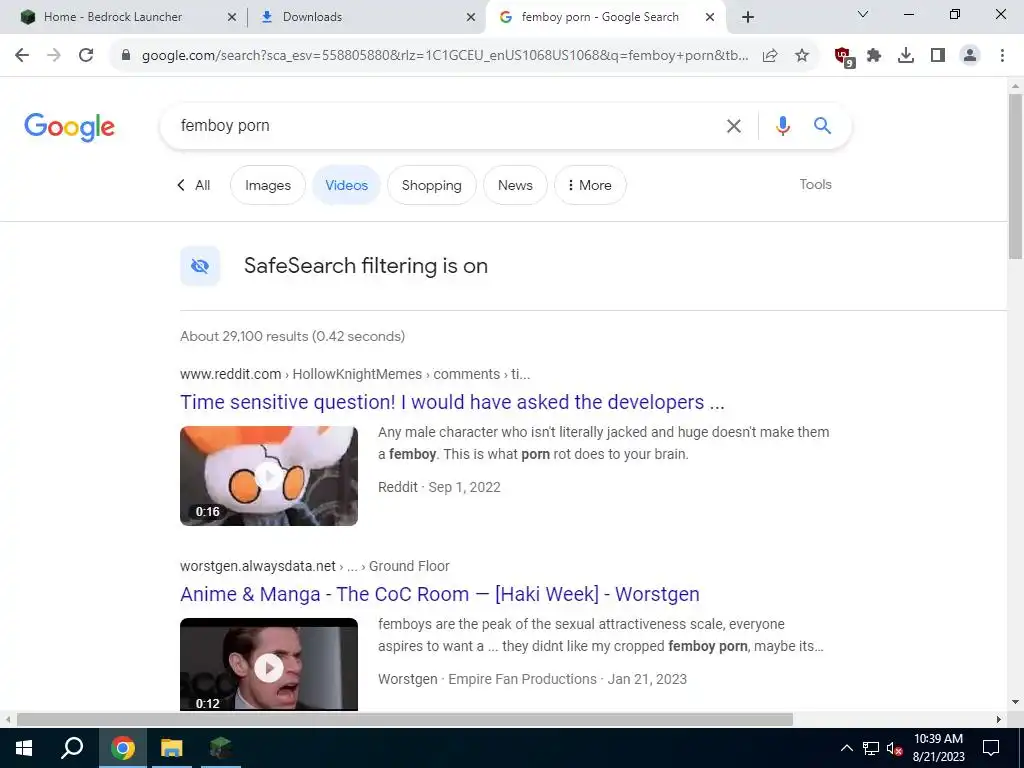Screen dimensions: 1024x768
Task: Open a new tab with the plus button
Action: 748,18
